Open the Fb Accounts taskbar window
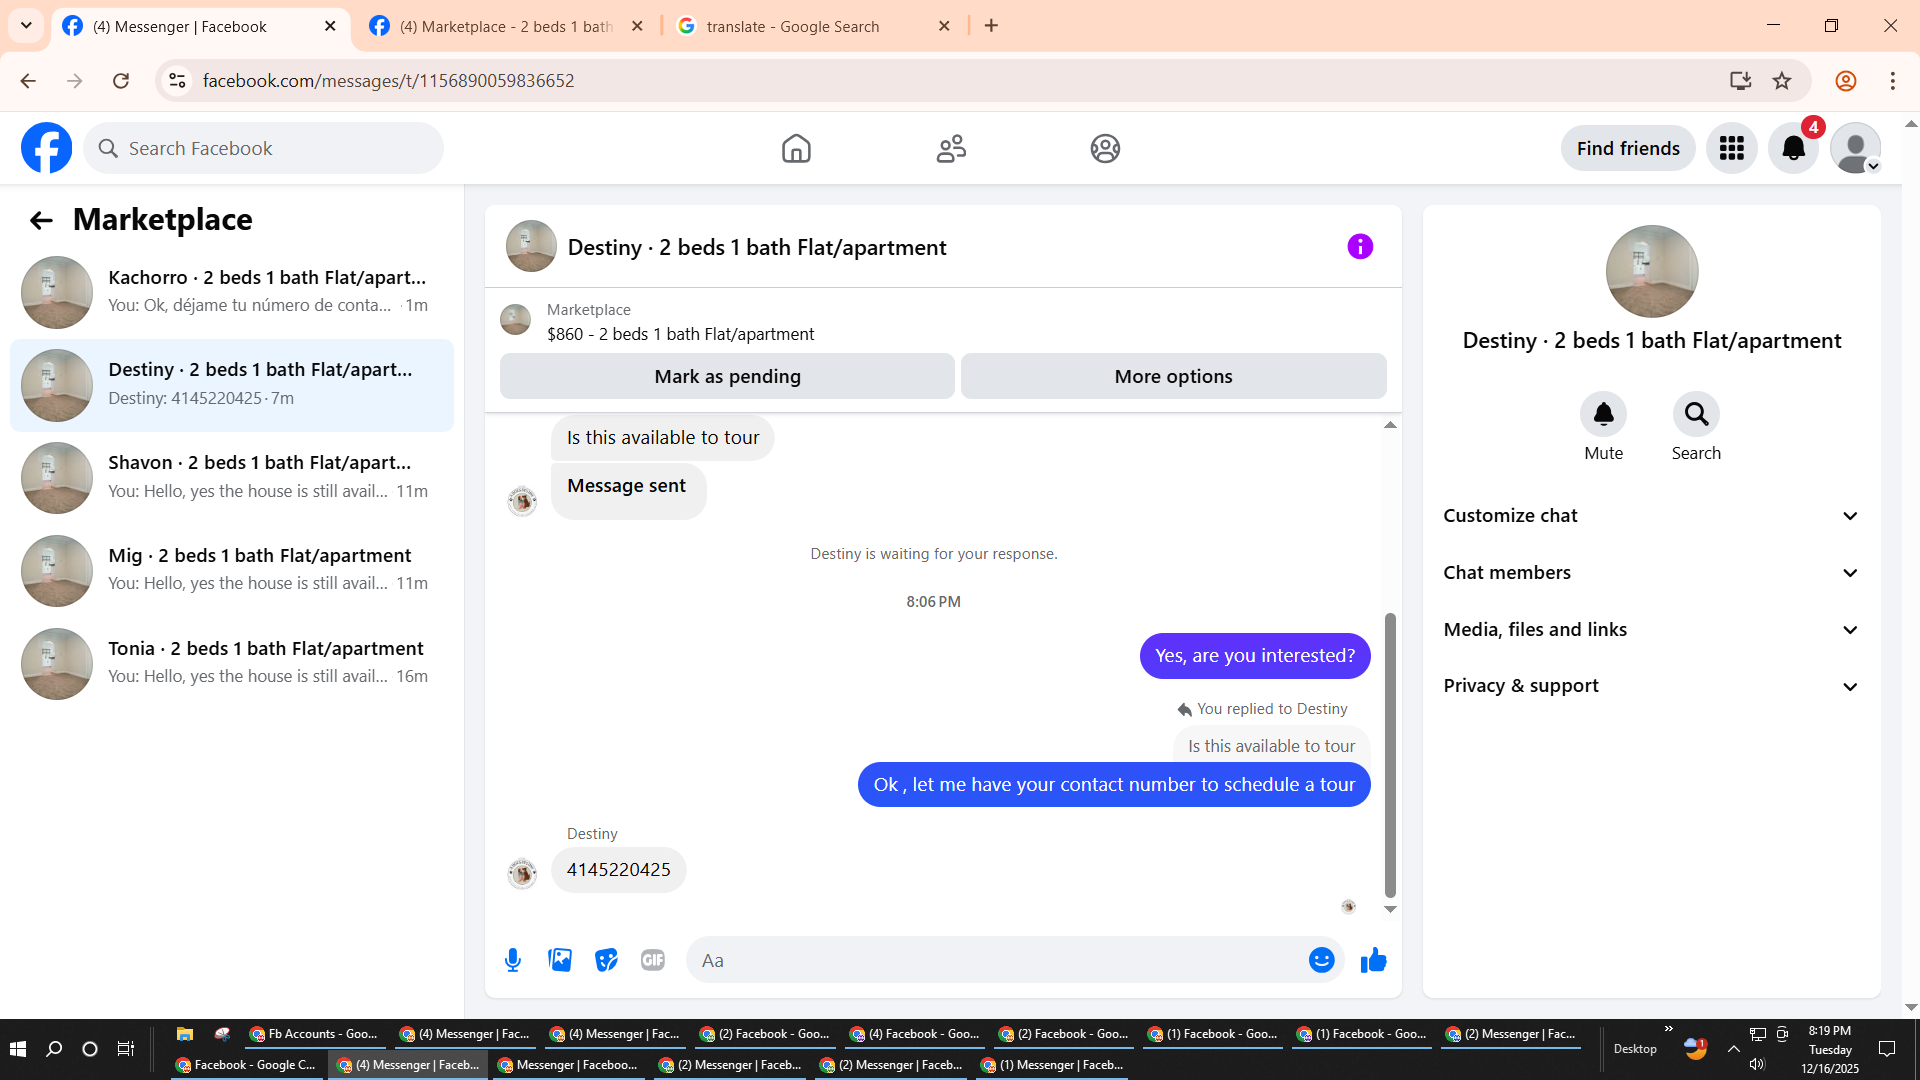The height and width of the screenshot is (1080, 1920). tap(314, 1034)
